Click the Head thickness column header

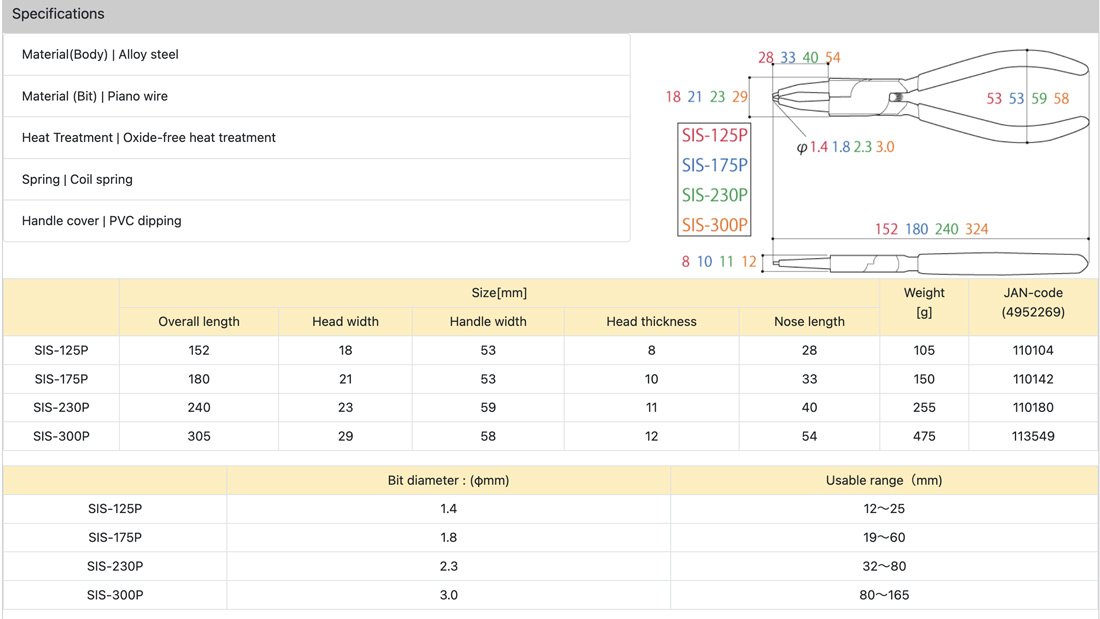(651, 322)
